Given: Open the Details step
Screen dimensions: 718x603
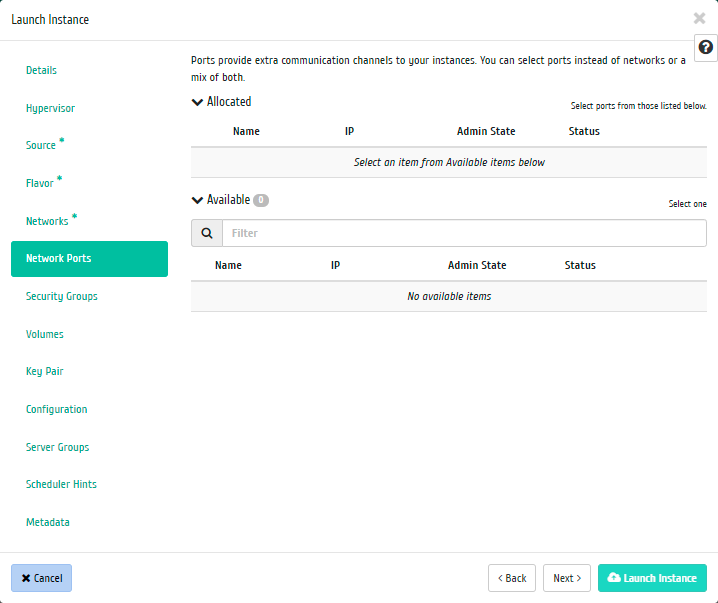Looking at the screenshot, I should (x=41, y=70).
